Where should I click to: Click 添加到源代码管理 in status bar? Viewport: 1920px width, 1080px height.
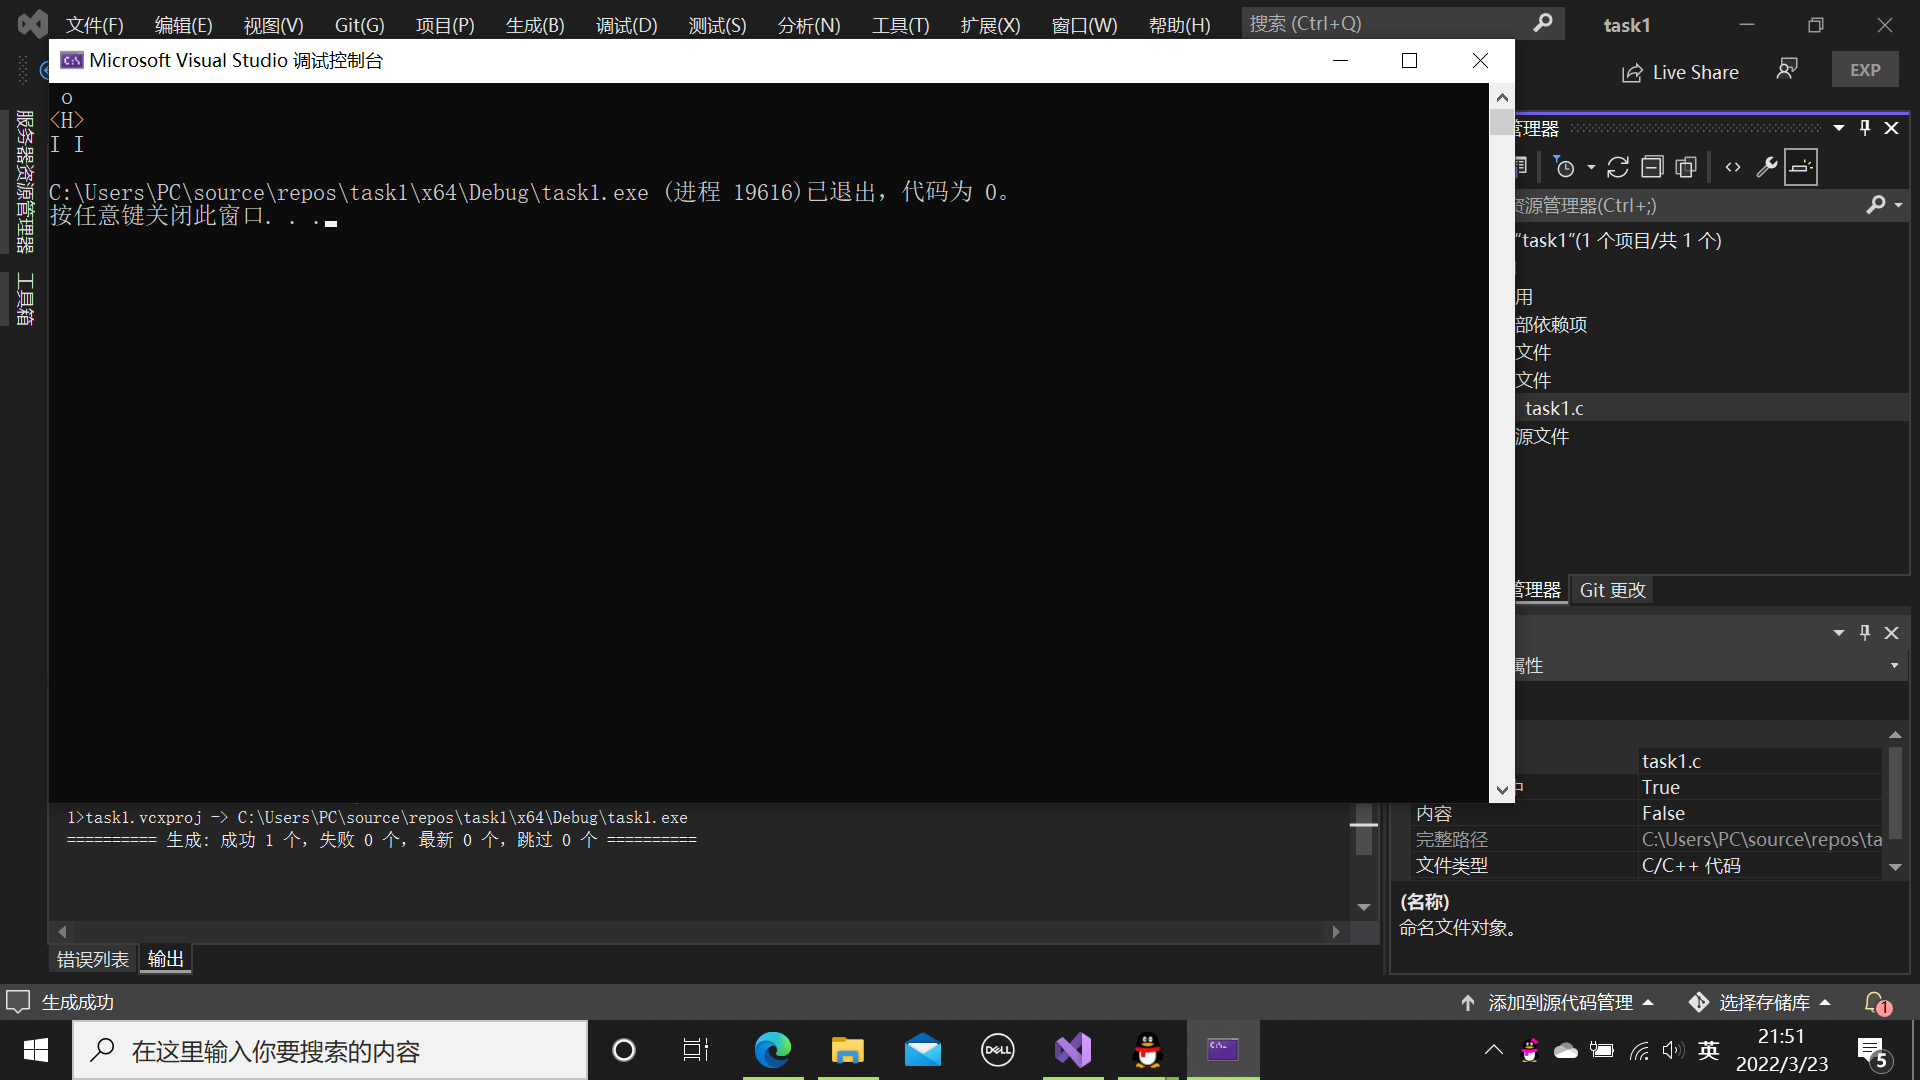coord(1558,1002)
